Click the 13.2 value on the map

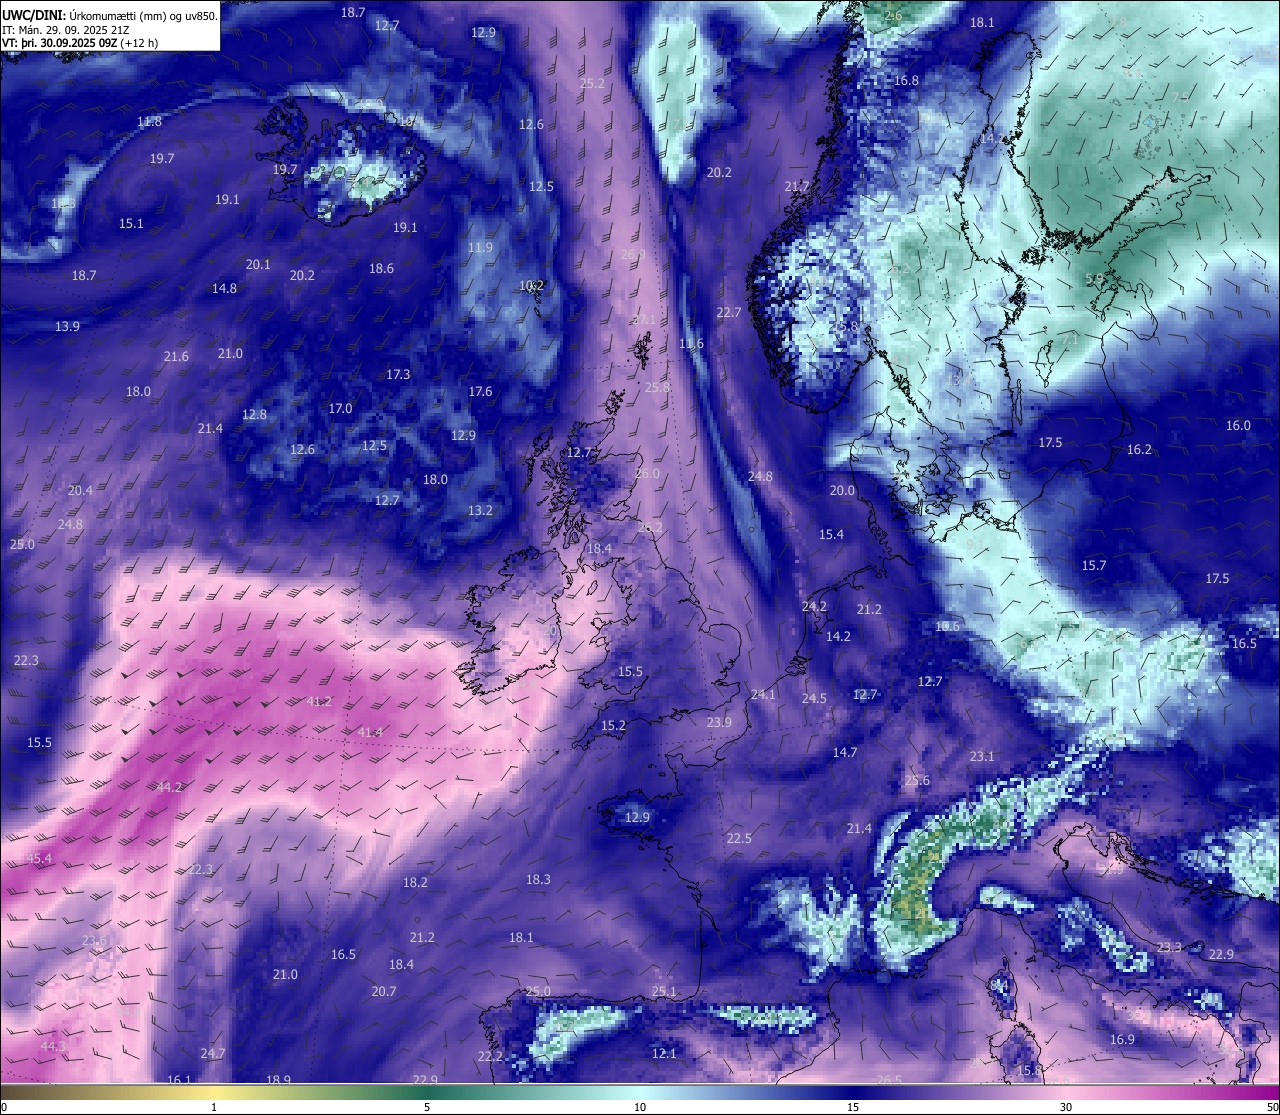click(x=480, y=510)
